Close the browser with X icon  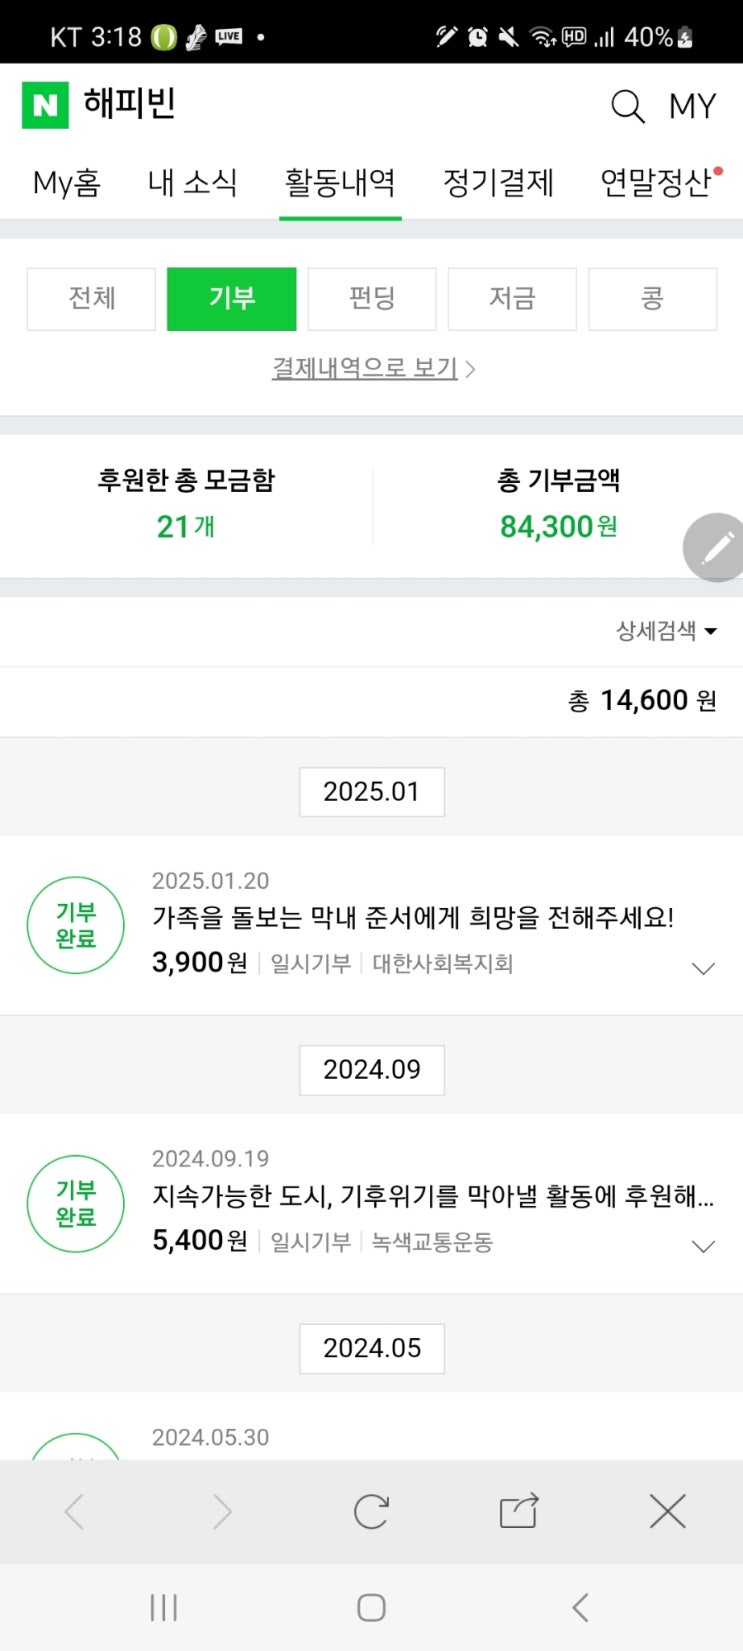667,1511
